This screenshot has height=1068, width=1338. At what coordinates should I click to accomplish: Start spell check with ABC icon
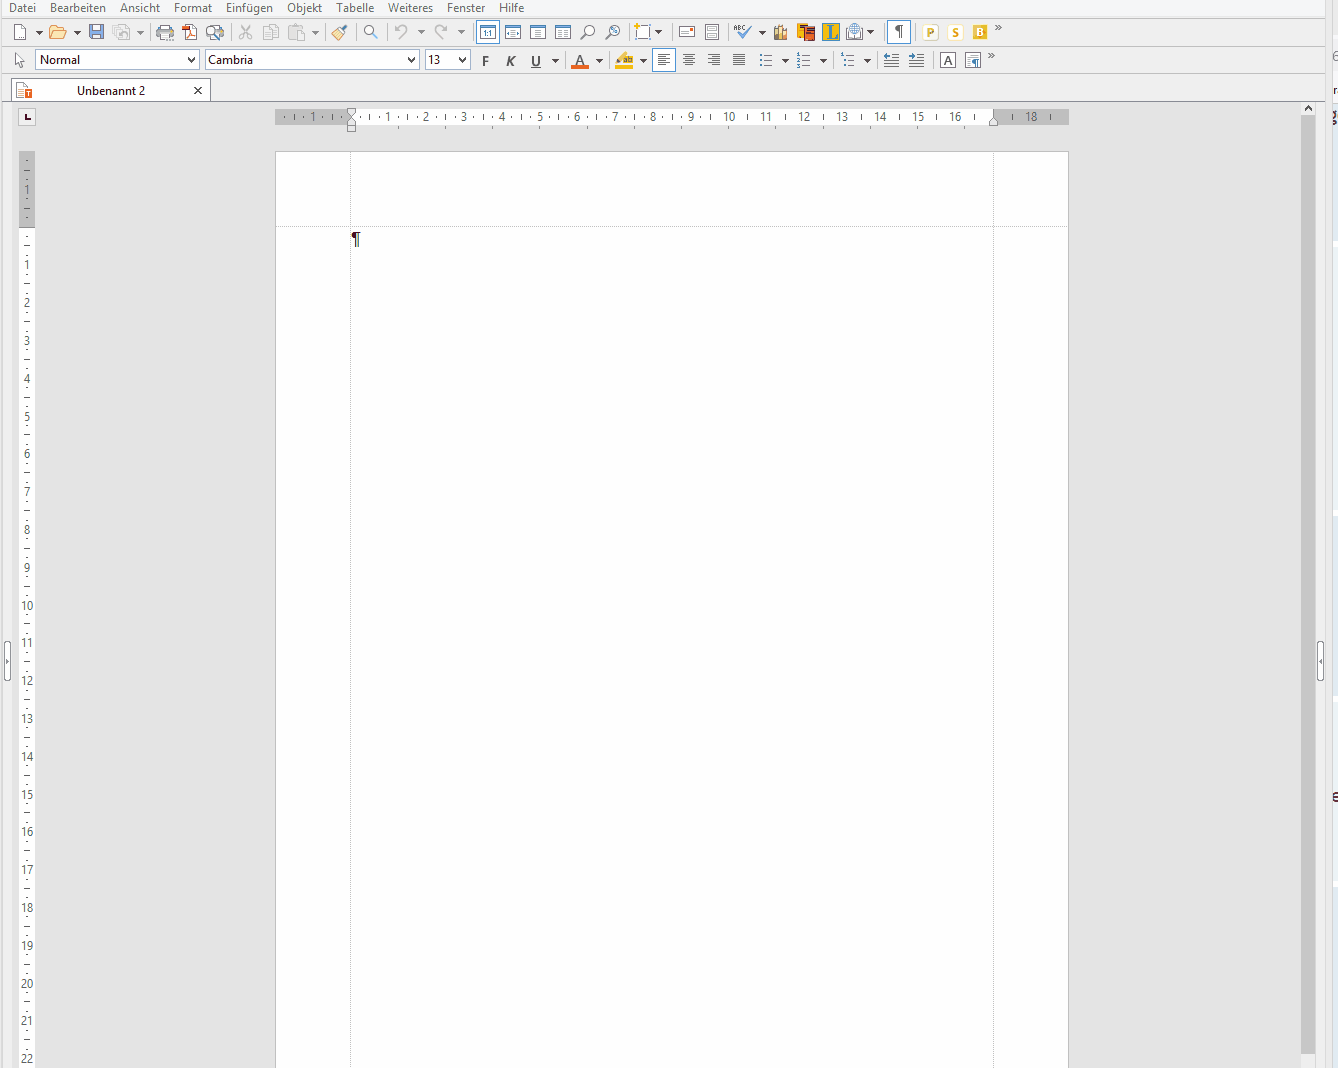click(x=742, y=32)
